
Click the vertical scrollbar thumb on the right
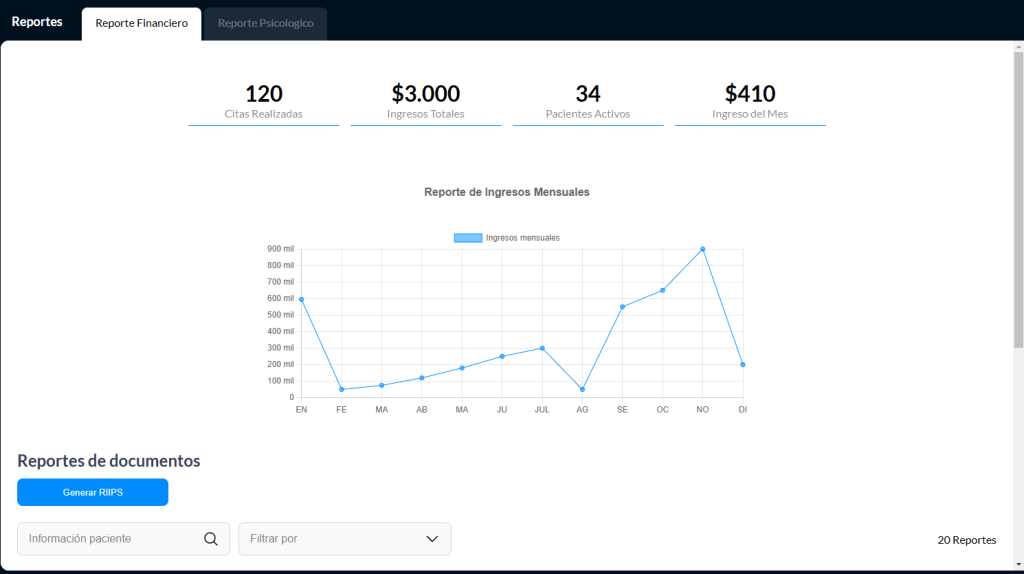1018,200
